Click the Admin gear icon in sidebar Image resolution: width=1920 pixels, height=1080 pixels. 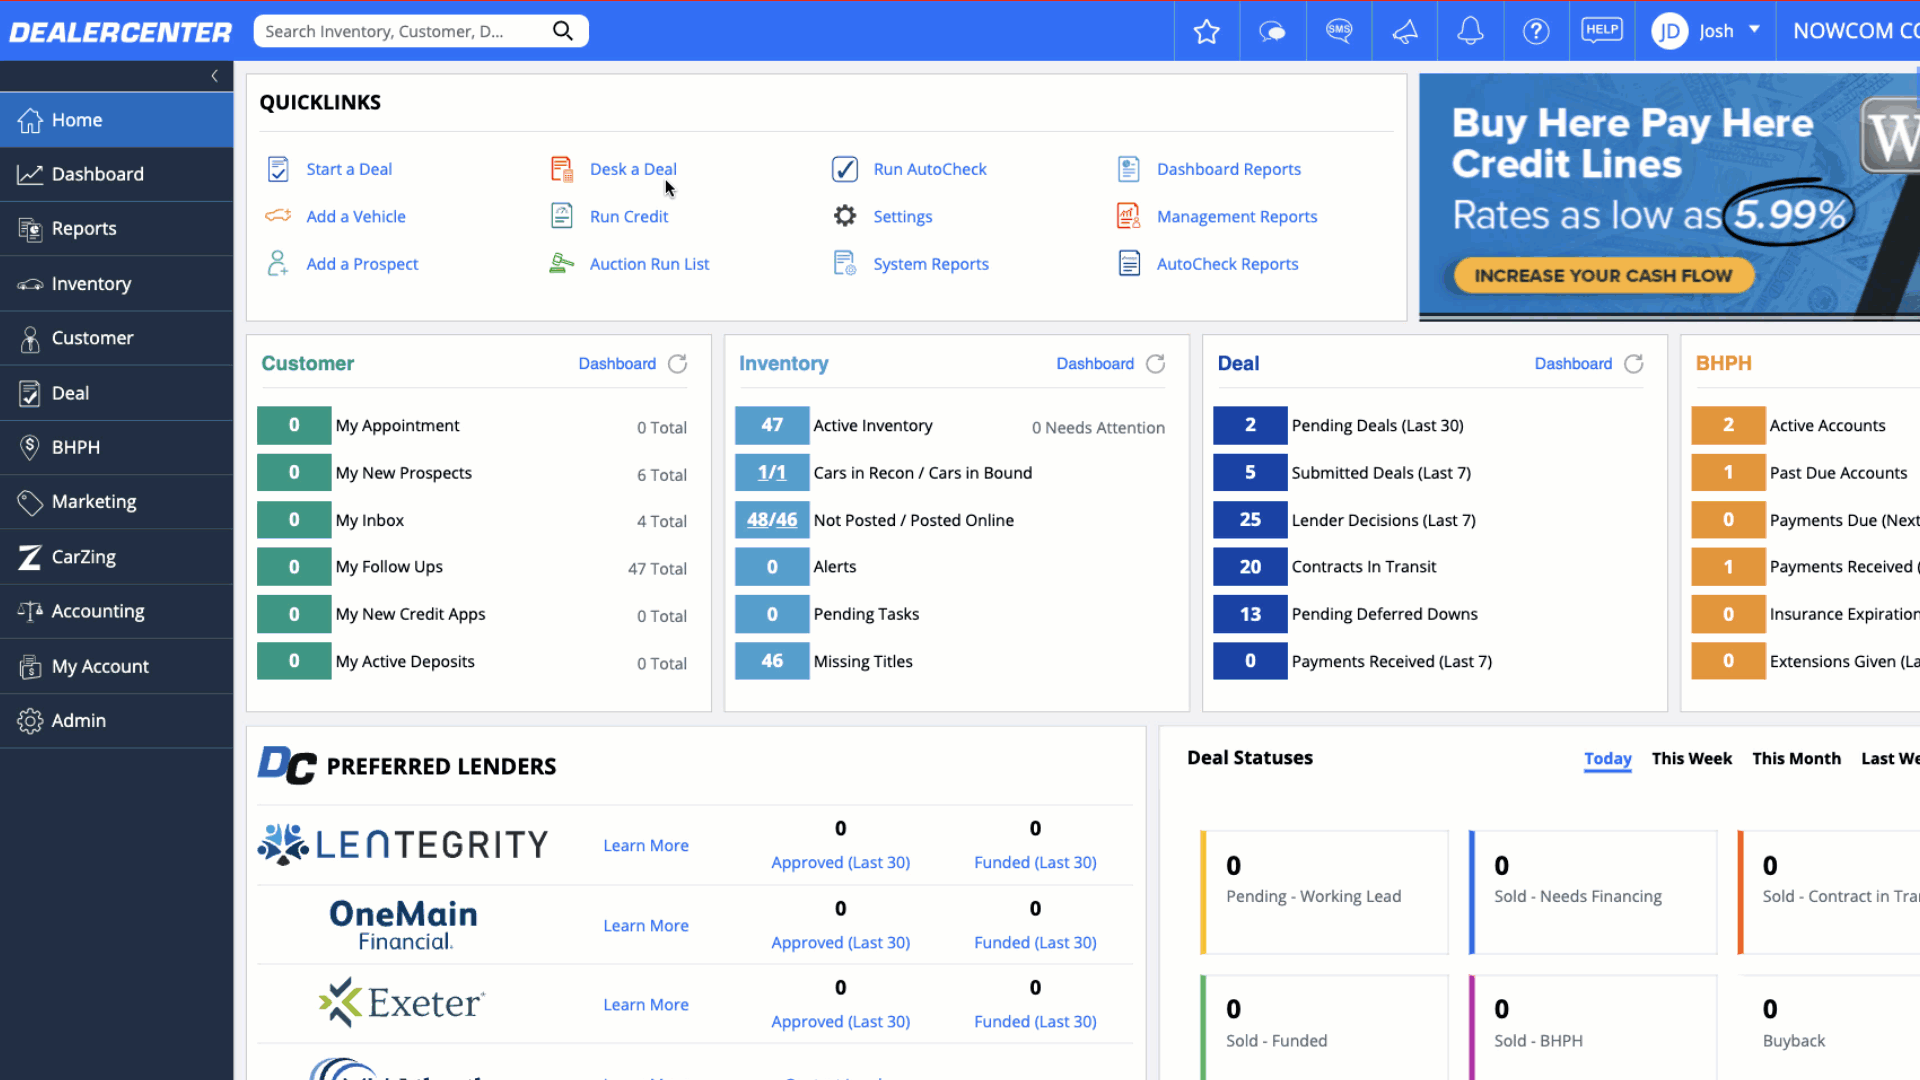(30, 721)
